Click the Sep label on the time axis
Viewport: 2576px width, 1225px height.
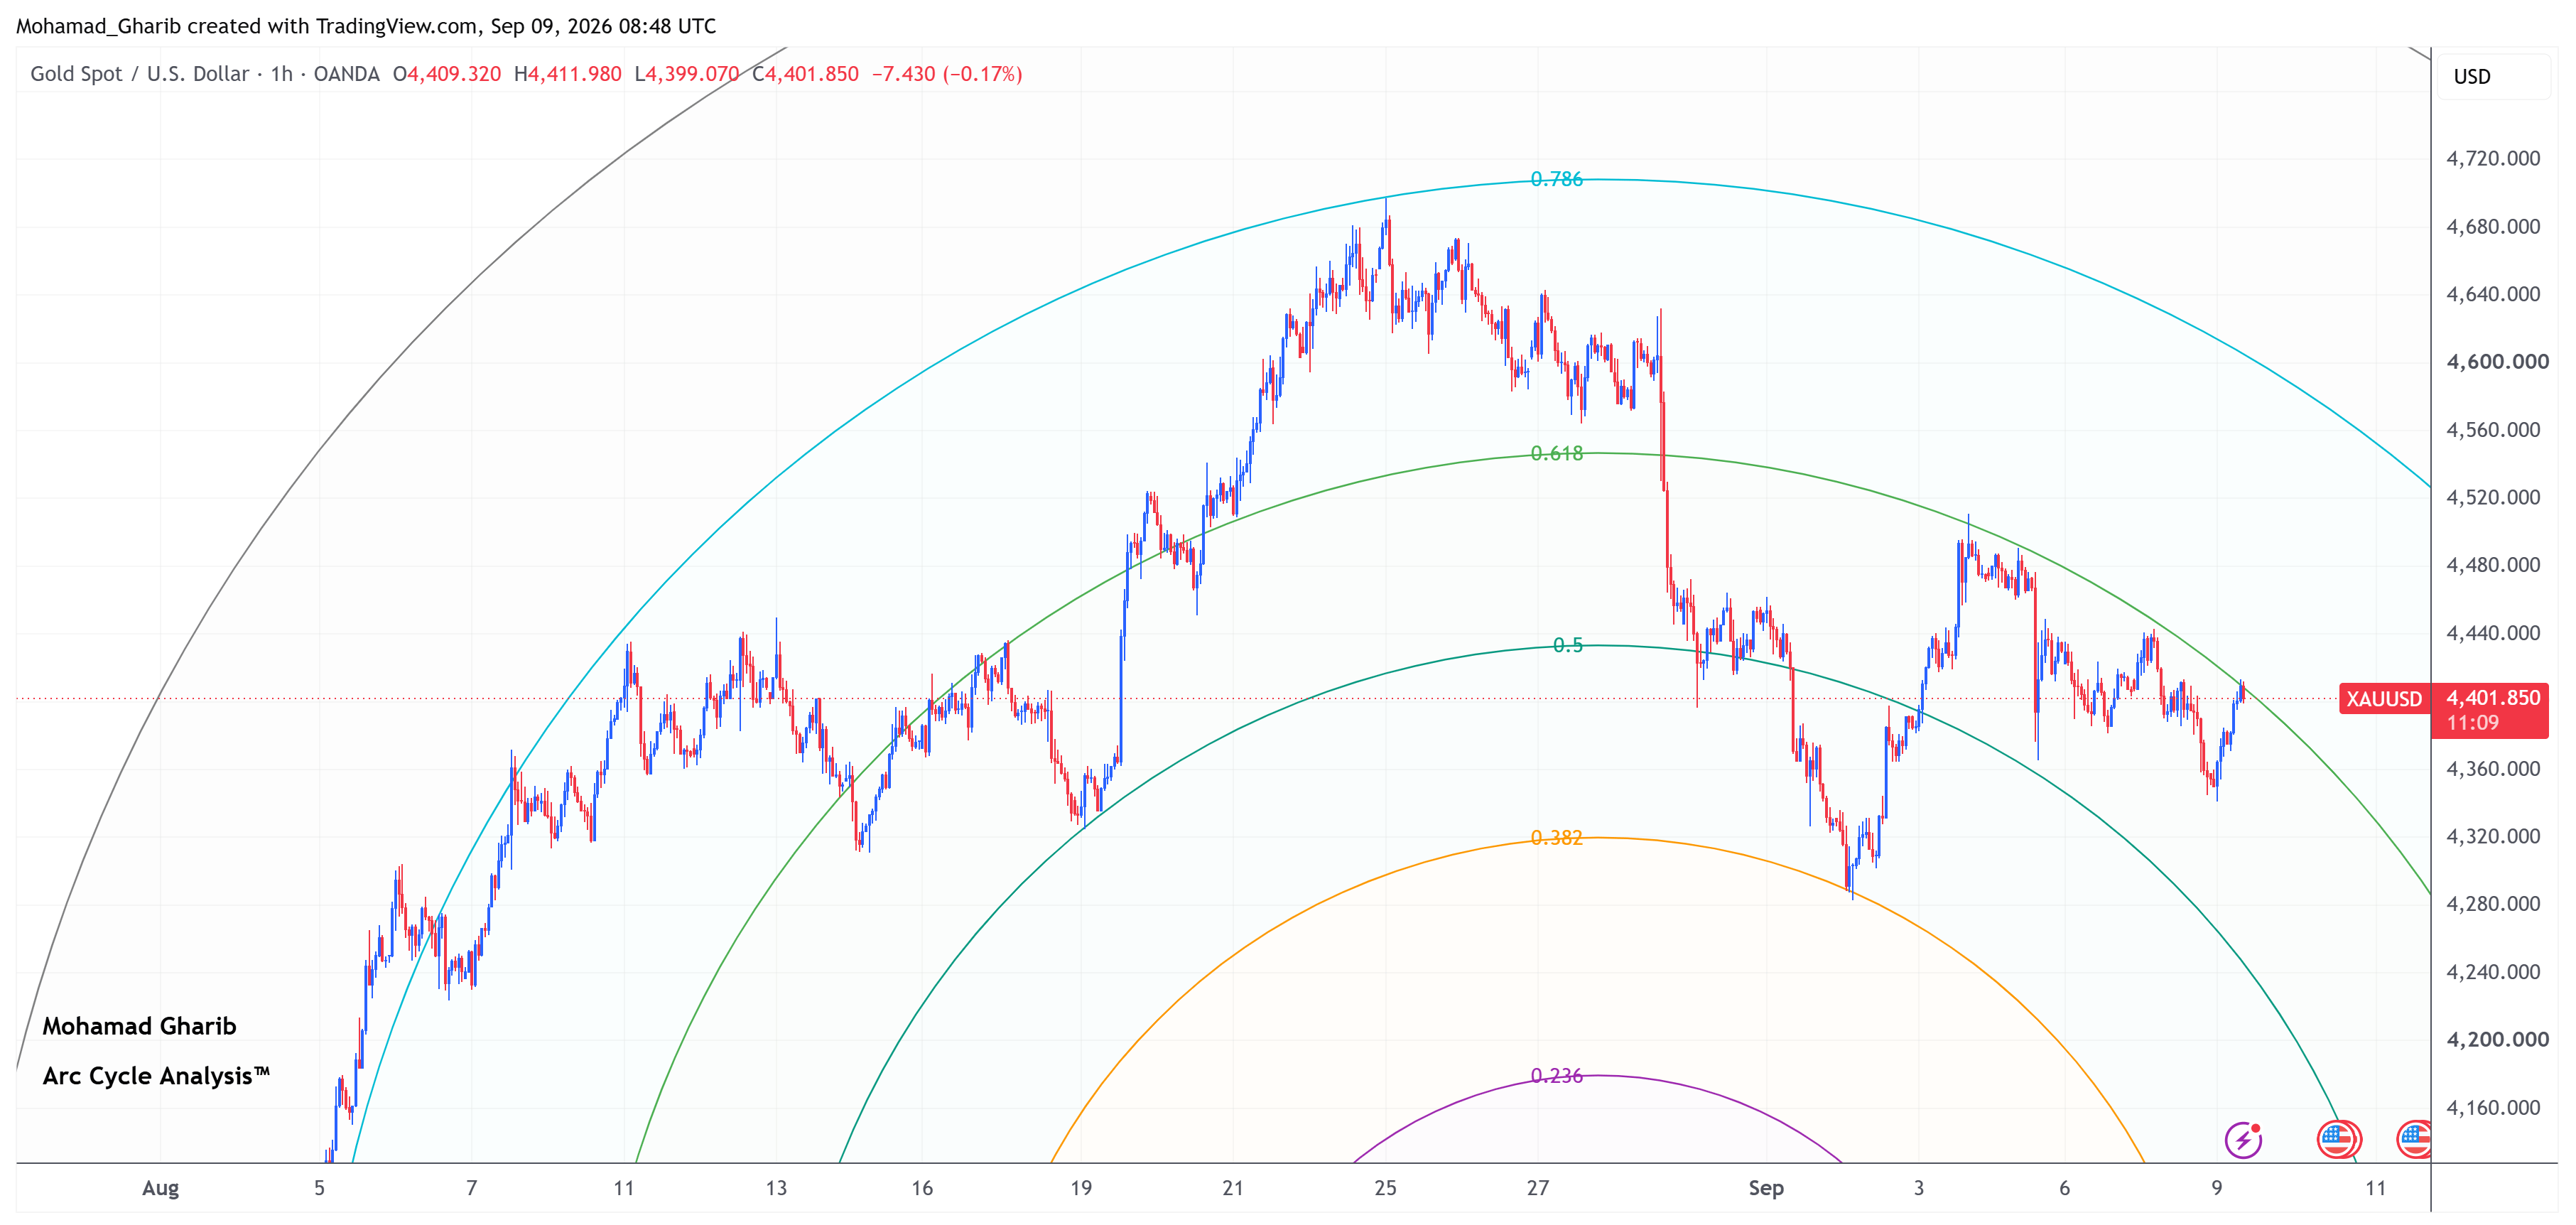pyautogui.click(x=1766, y=1189)
